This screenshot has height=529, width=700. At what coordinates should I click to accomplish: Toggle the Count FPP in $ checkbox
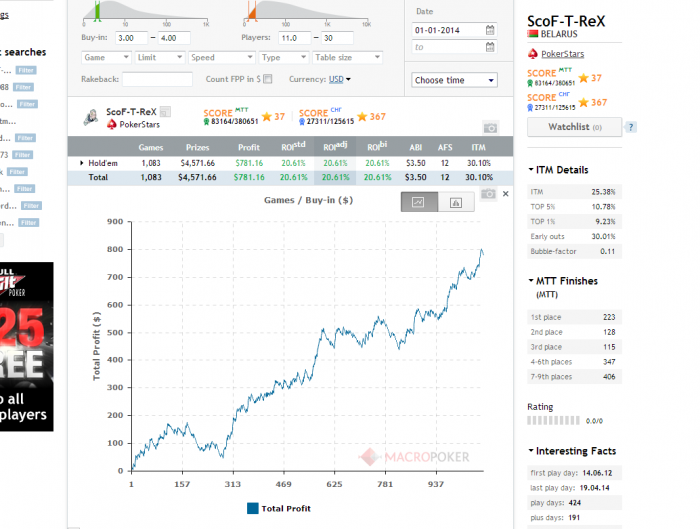[268, 79]
